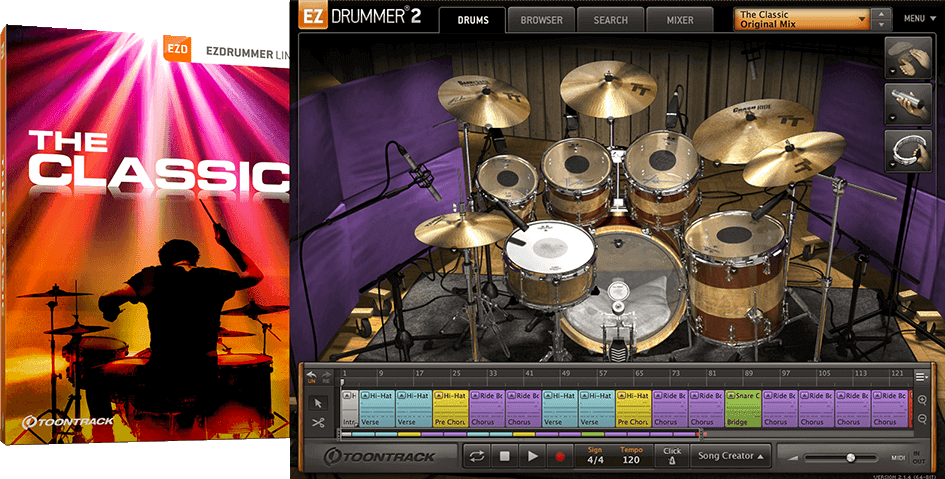
Task: Step to the next preset with down arrow
Action: coord(882,25)
